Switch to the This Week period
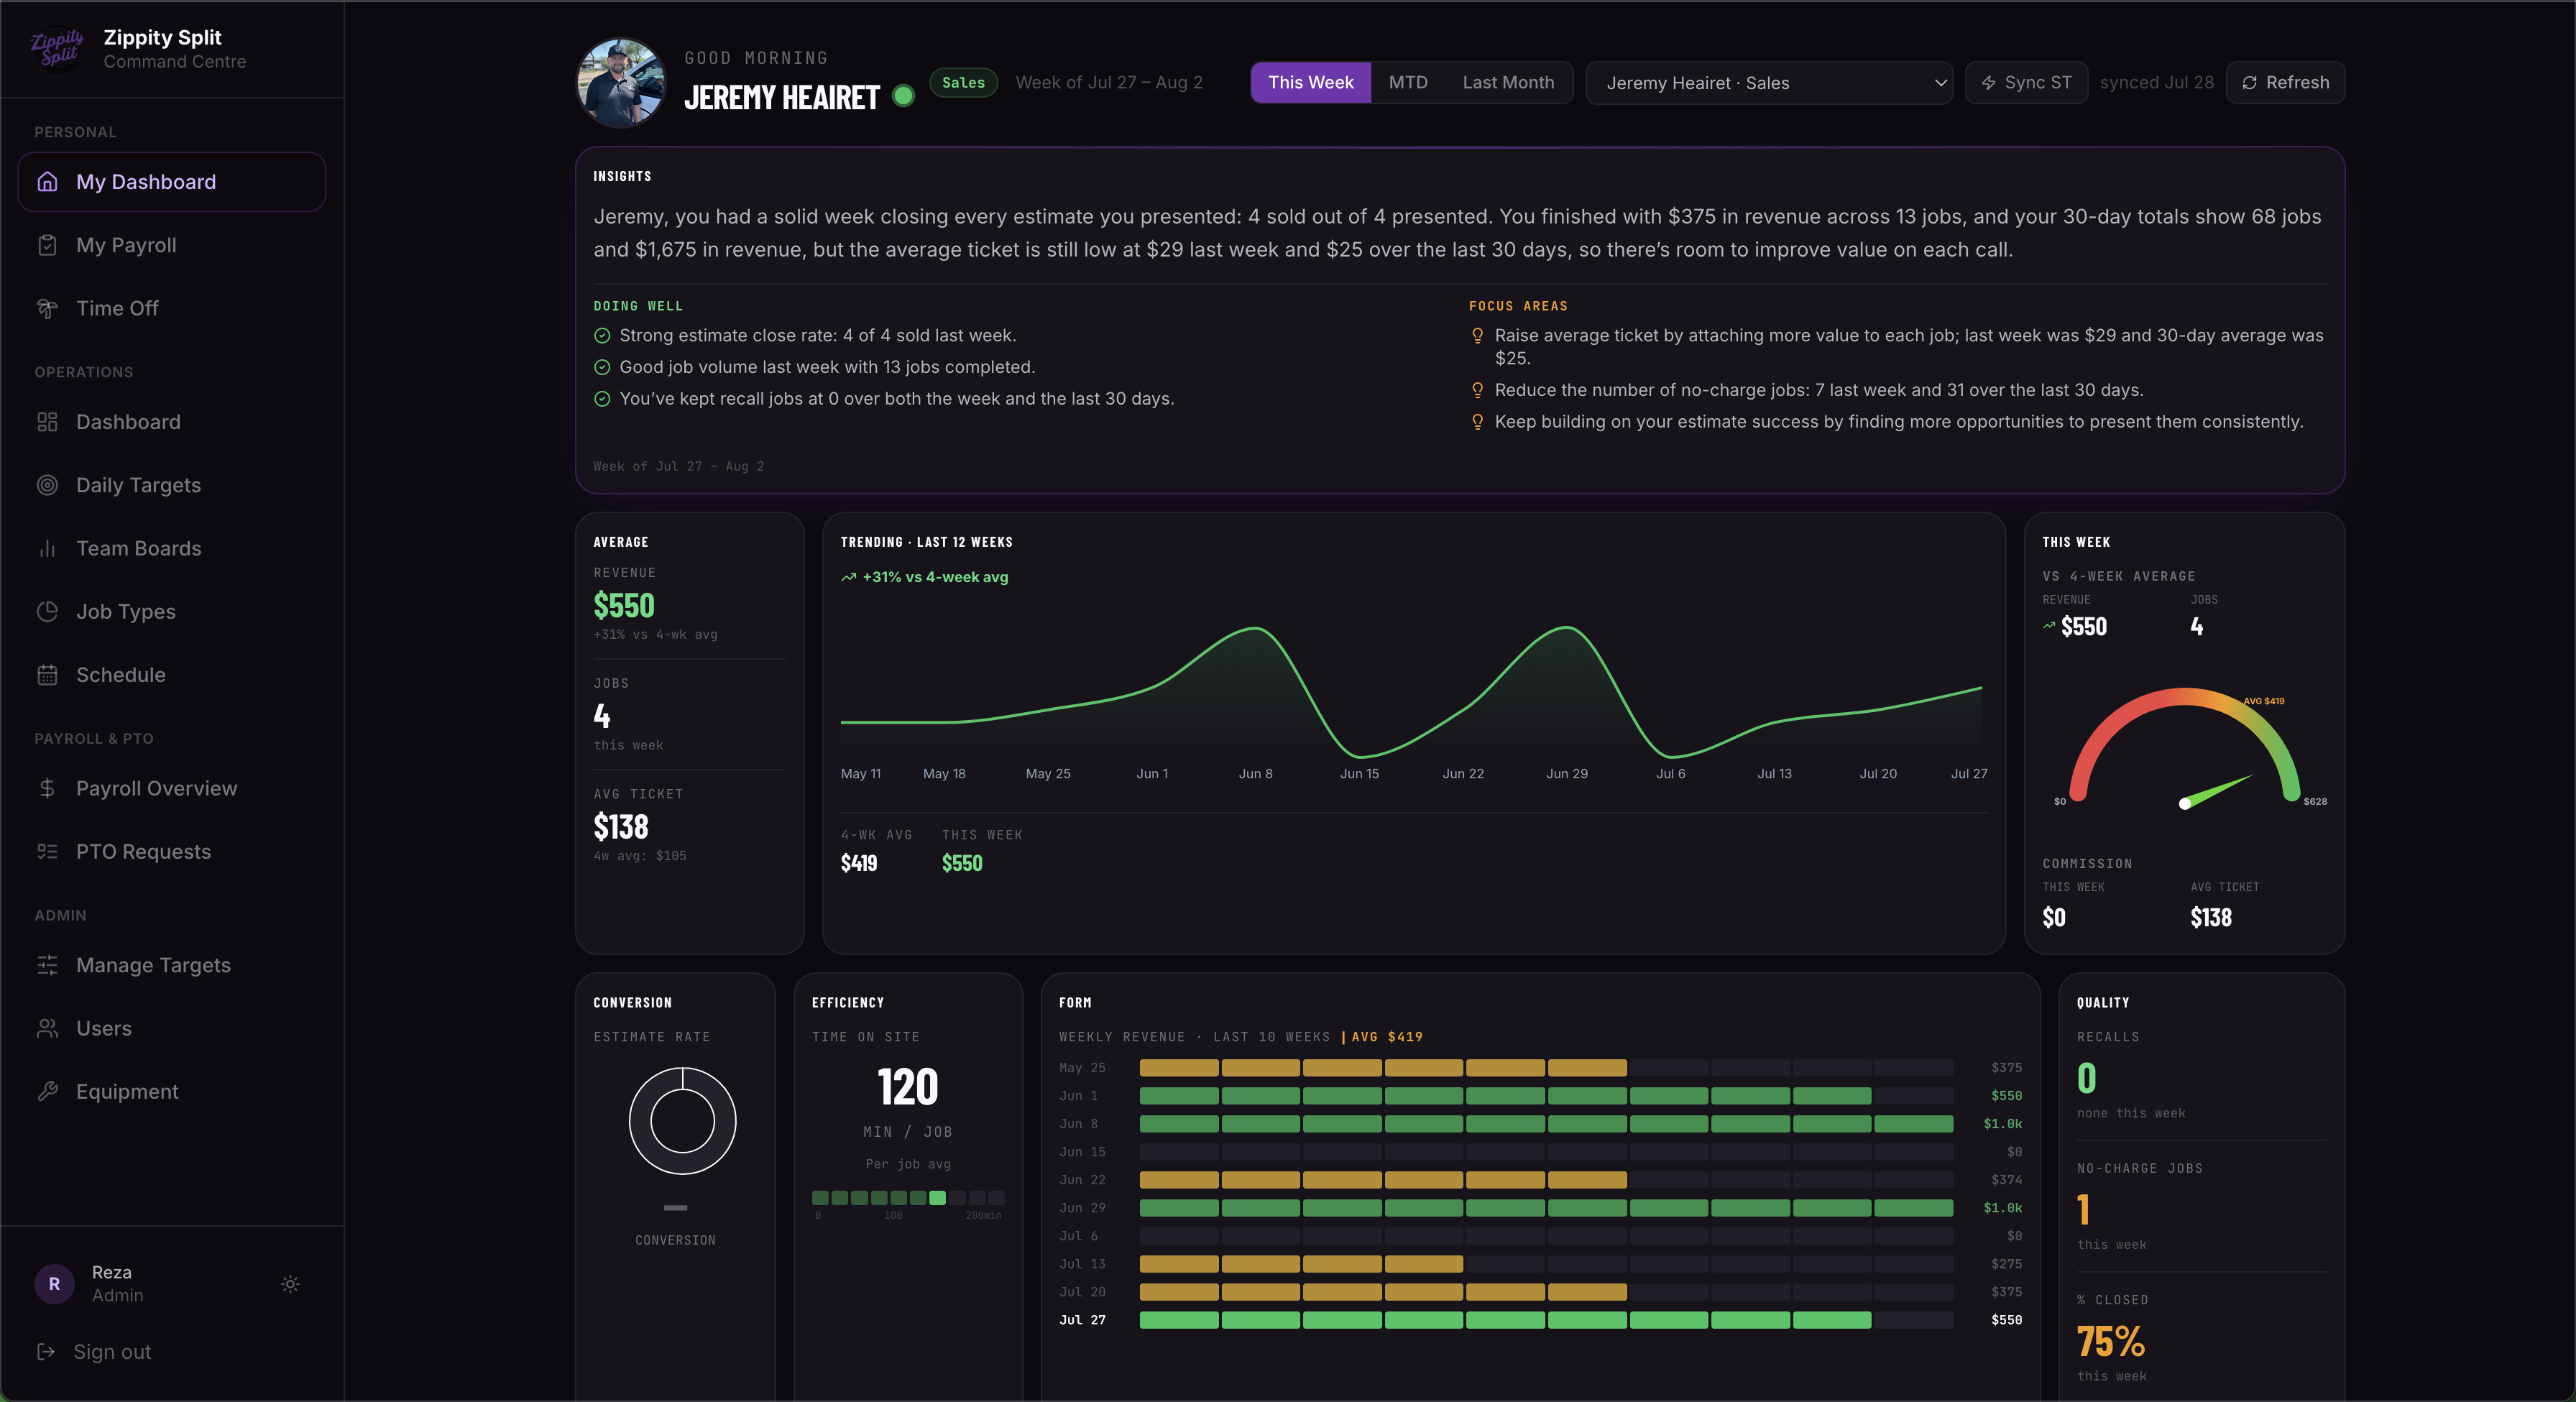 click(x=1310, y=83)
